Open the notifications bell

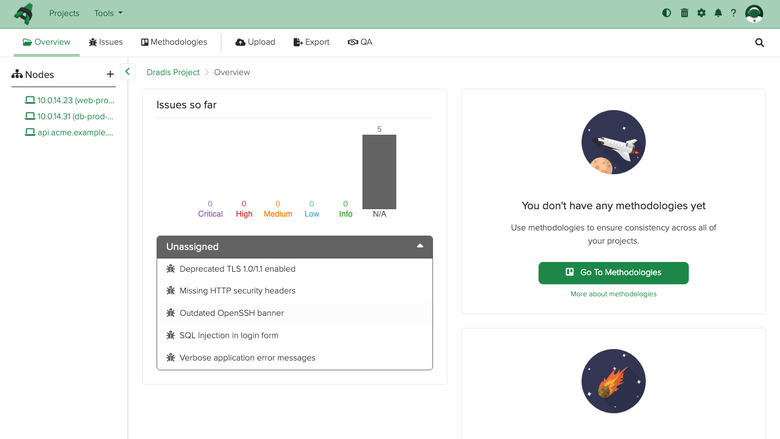(x=718, y=13)
